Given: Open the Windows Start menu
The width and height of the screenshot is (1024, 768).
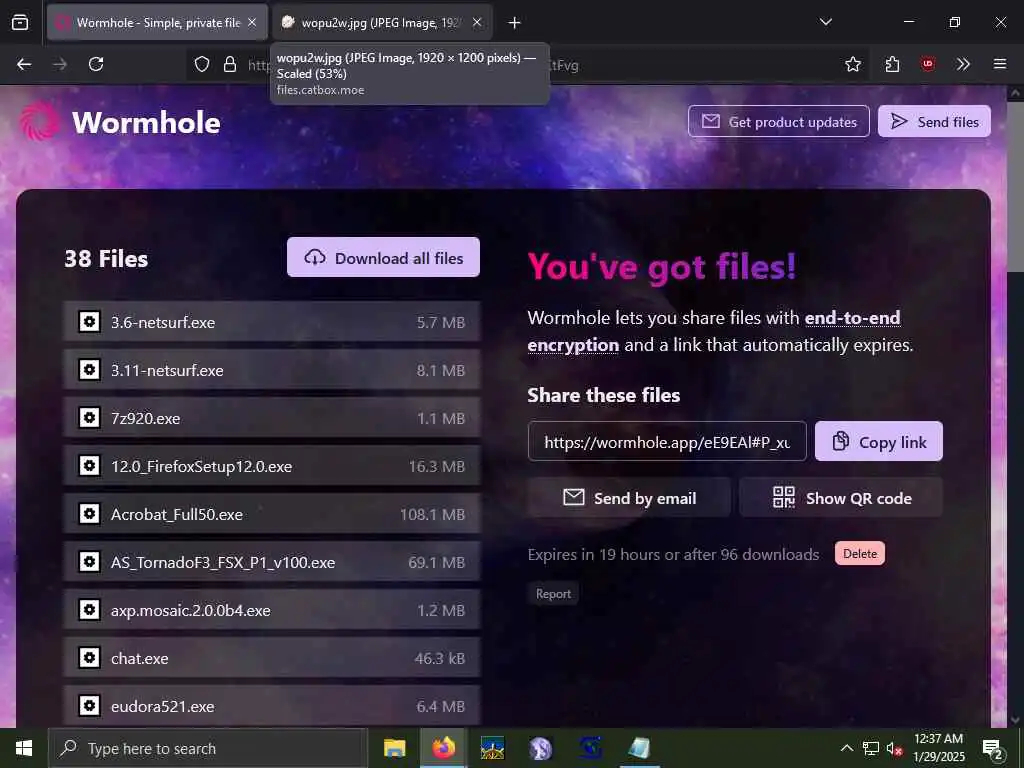Looking at the screenshot, I should 24,748.
